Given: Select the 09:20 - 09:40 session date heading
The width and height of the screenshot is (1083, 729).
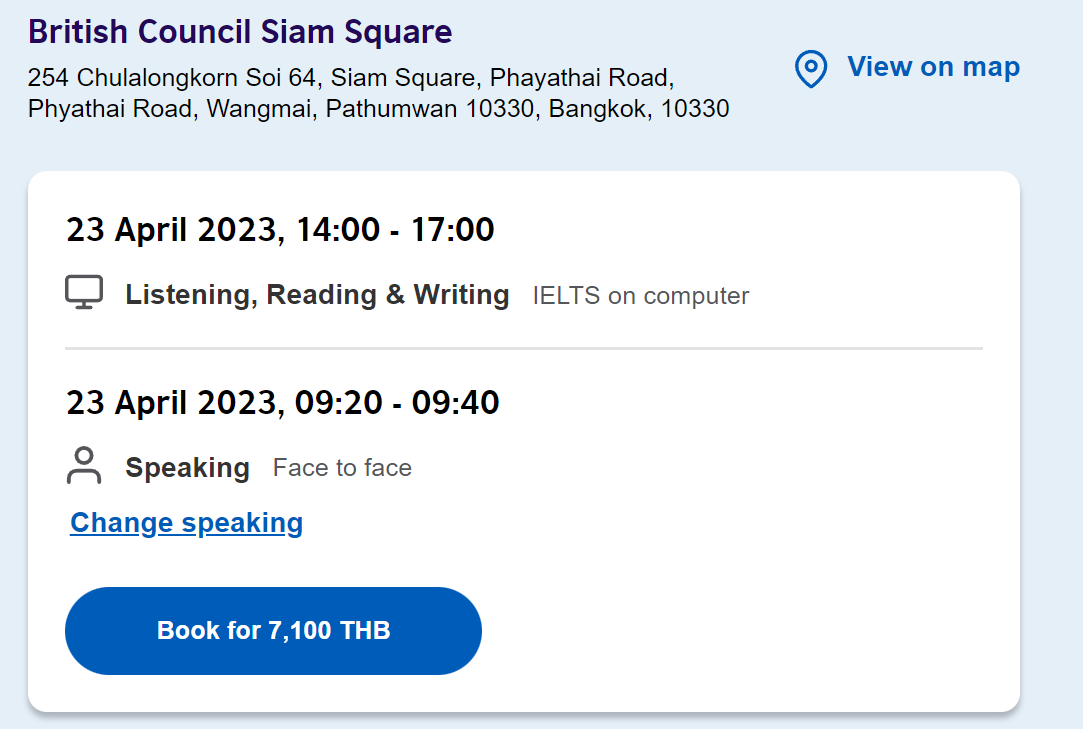Looking at the screenshot, I should point(282,402).
